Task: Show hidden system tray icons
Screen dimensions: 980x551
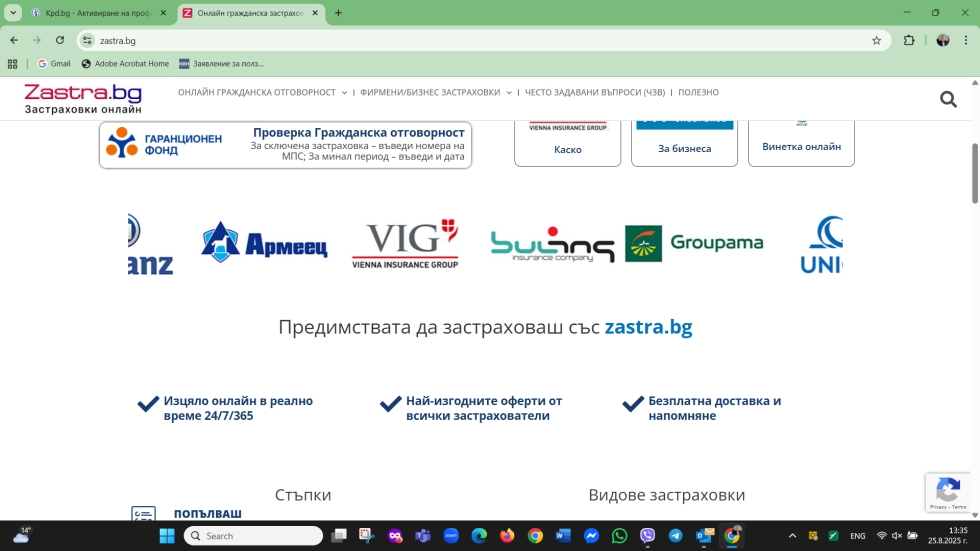Action: click(x=792, y=536)
